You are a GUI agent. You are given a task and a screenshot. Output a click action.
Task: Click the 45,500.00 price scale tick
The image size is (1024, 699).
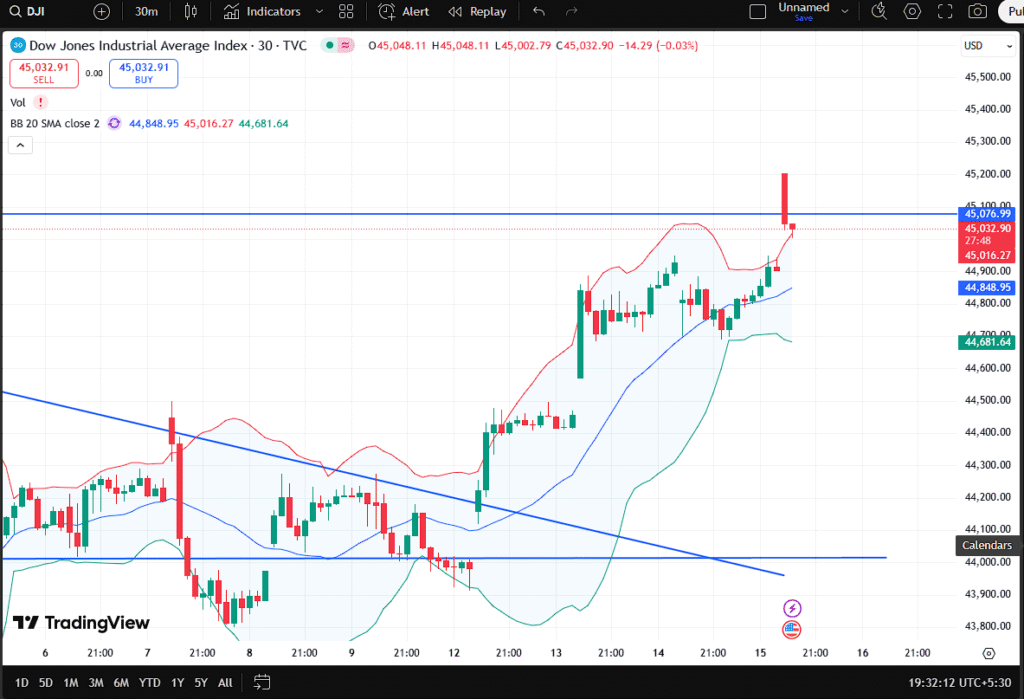coord(987,77)
